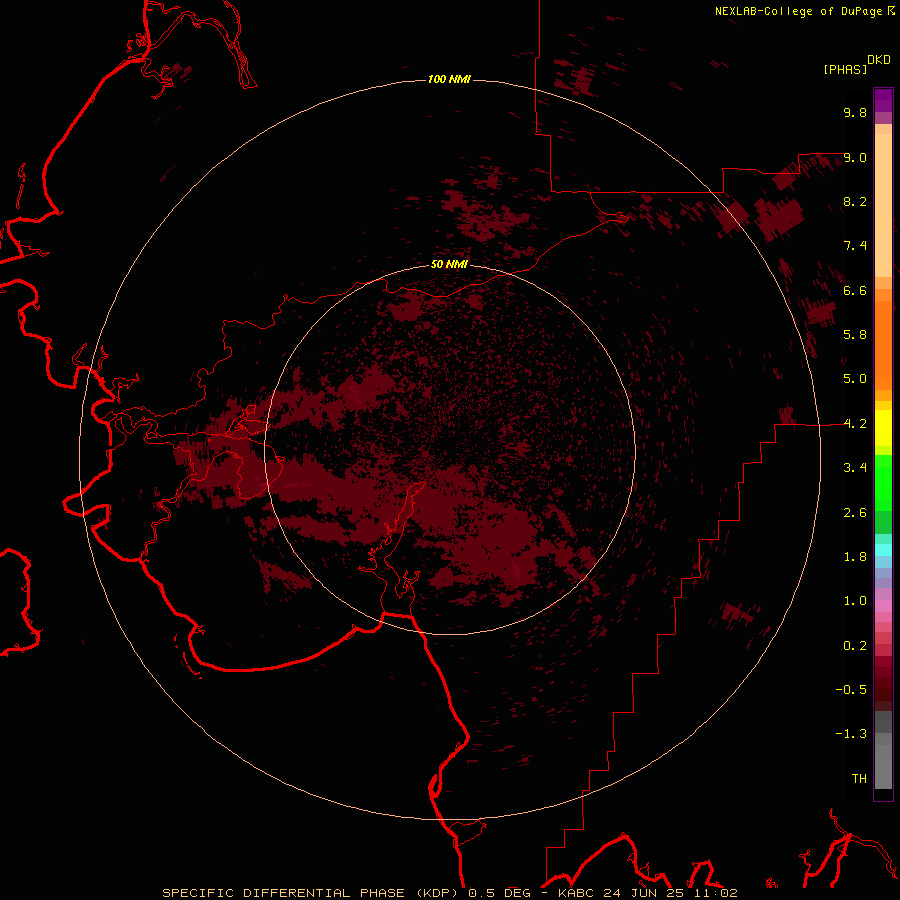900x900 pixels.
Task: Click the 5.8 scale value
Action: pyautogui.click(x=855, y=335)
